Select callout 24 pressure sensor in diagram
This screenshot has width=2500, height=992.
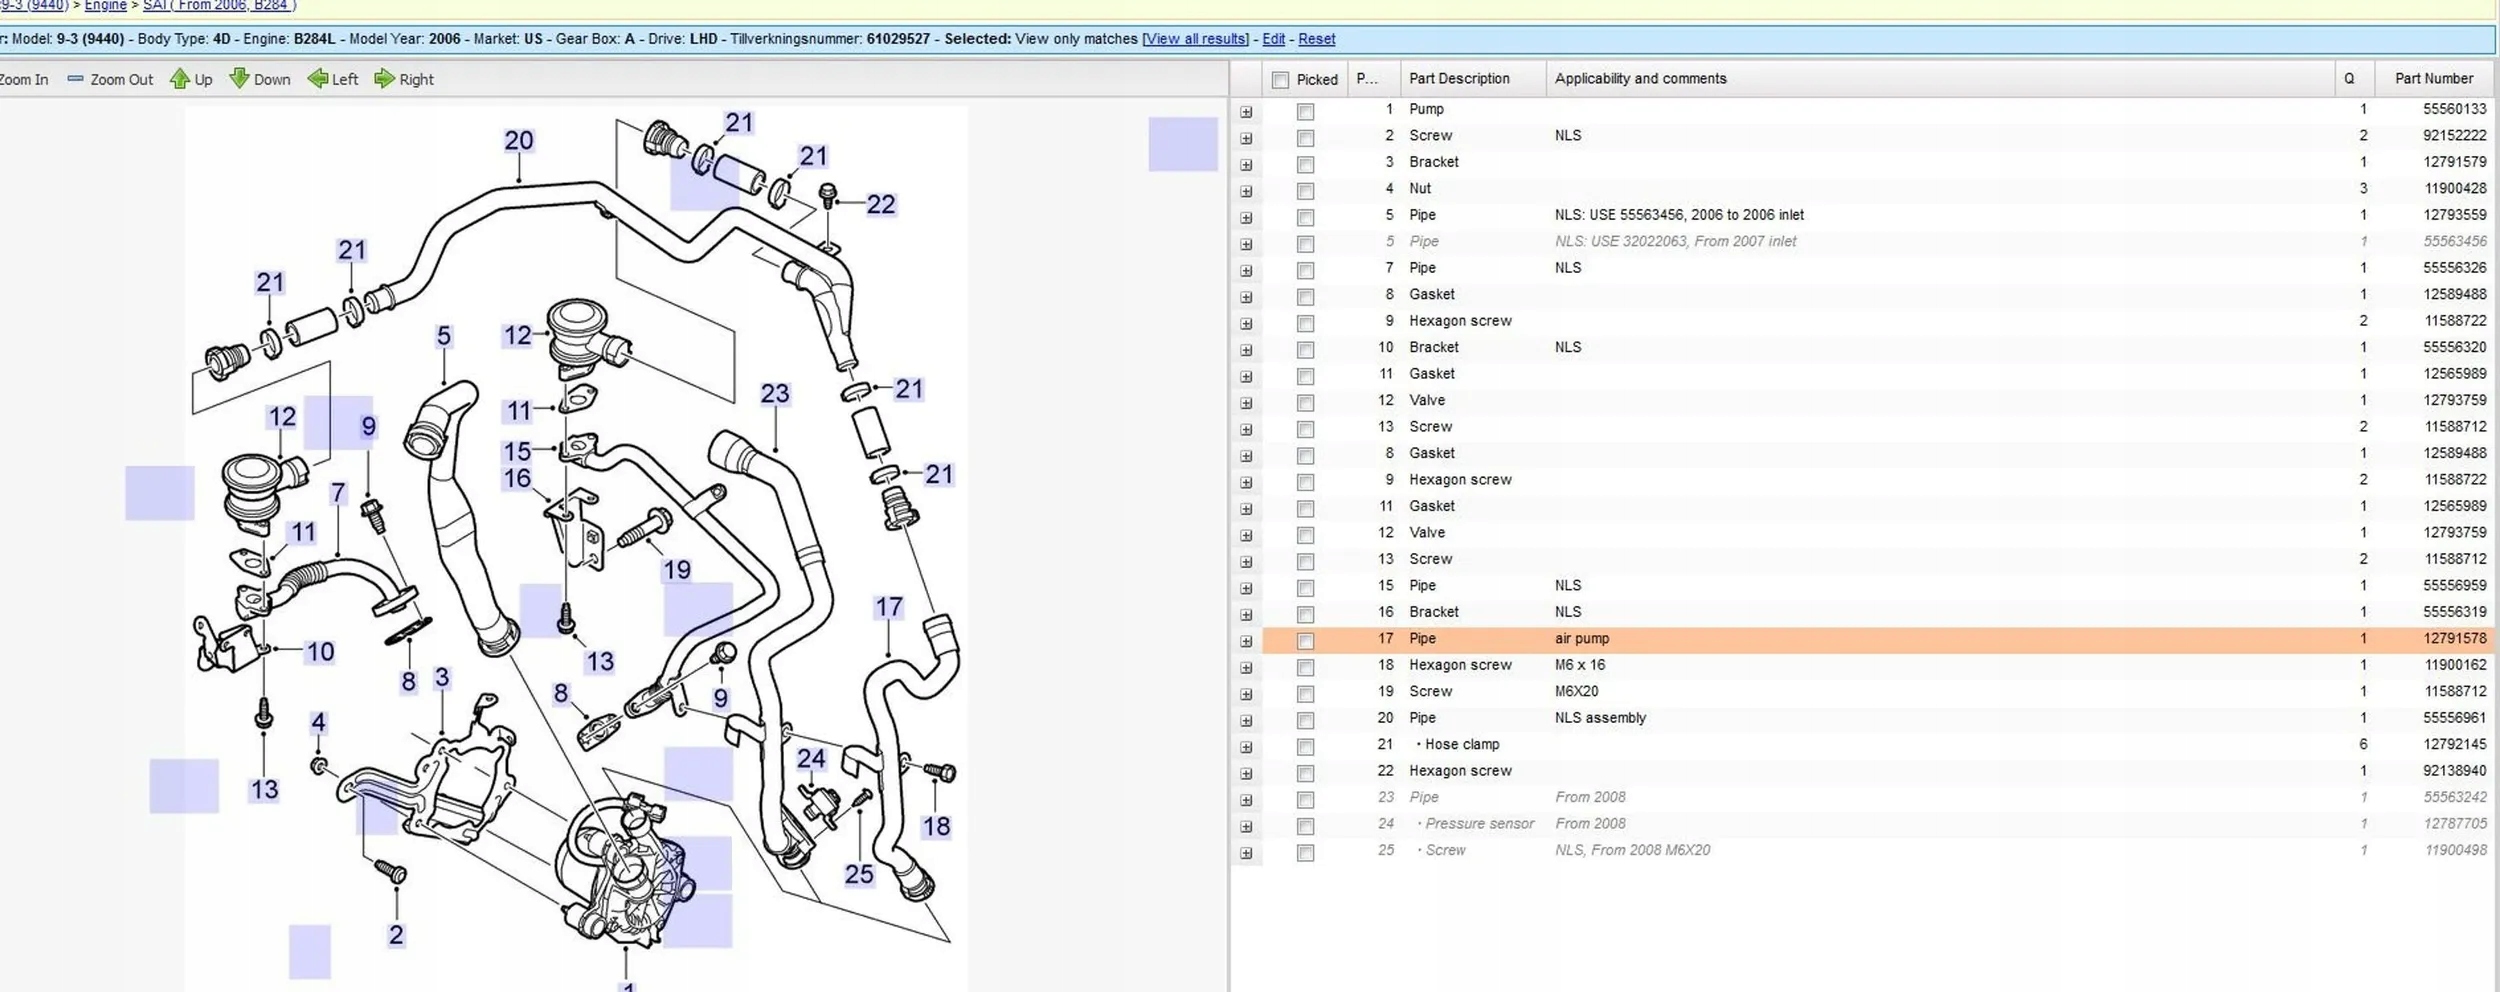click(x=811, y=759)
